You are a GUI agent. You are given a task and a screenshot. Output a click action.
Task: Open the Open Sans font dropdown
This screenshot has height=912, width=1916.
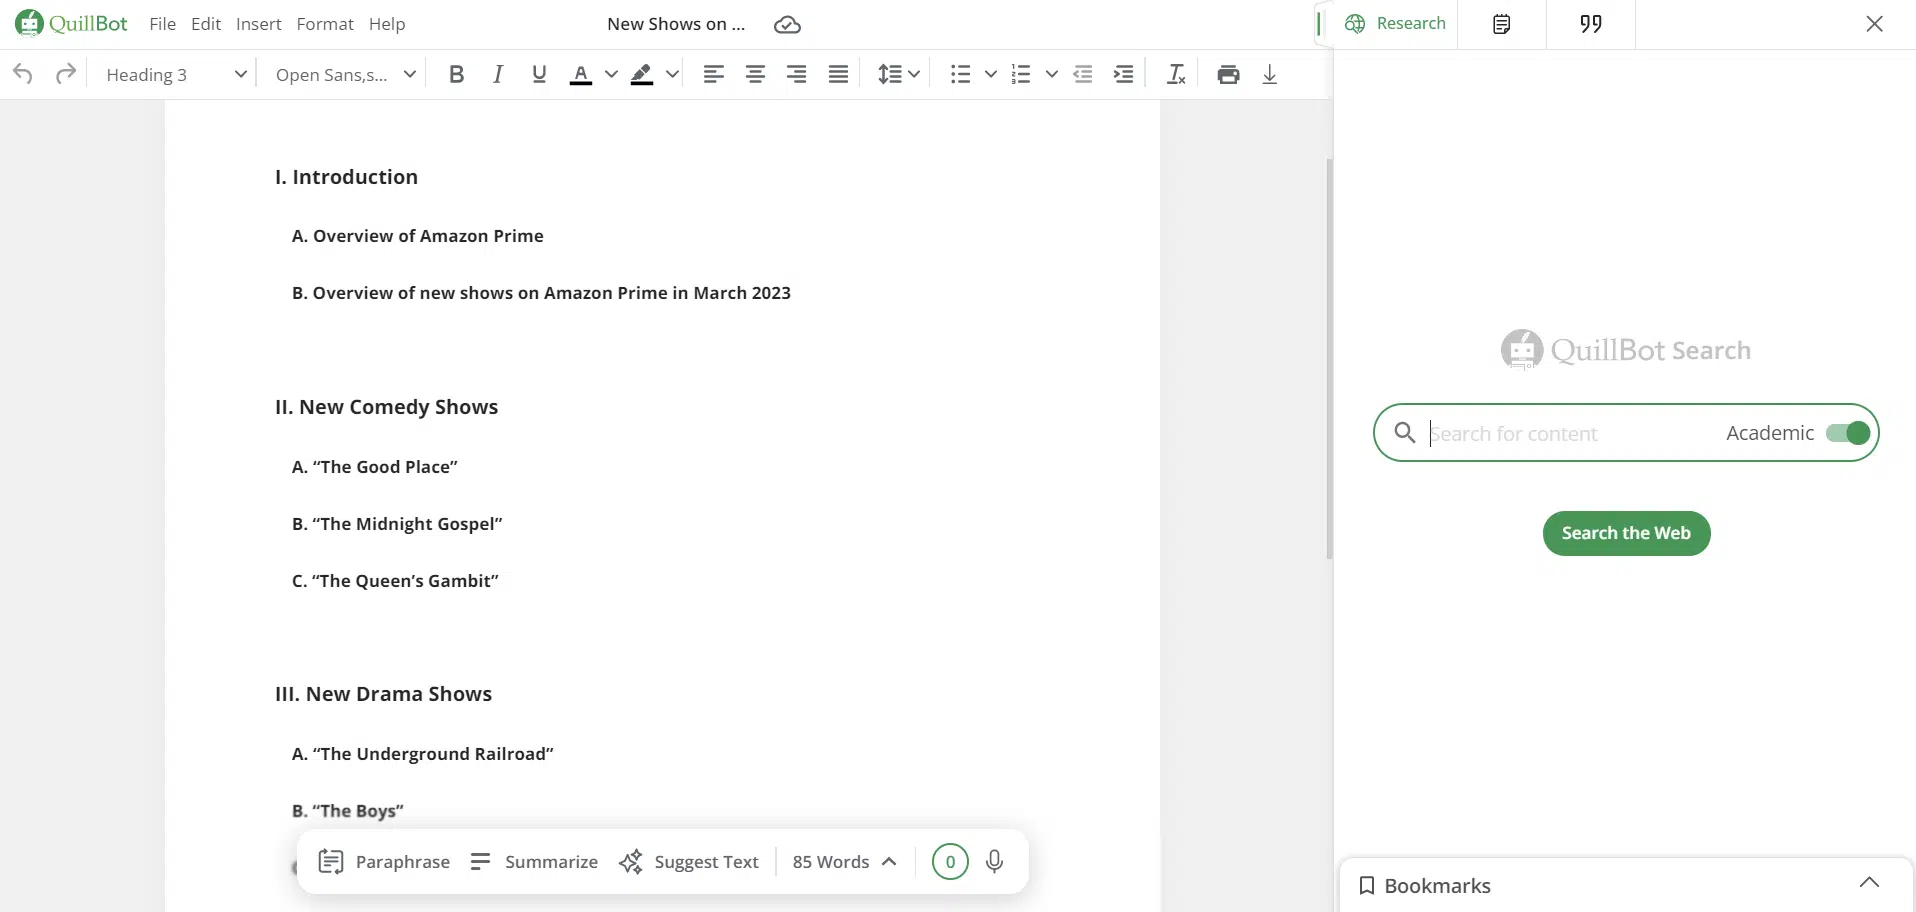tap(345, 75)
